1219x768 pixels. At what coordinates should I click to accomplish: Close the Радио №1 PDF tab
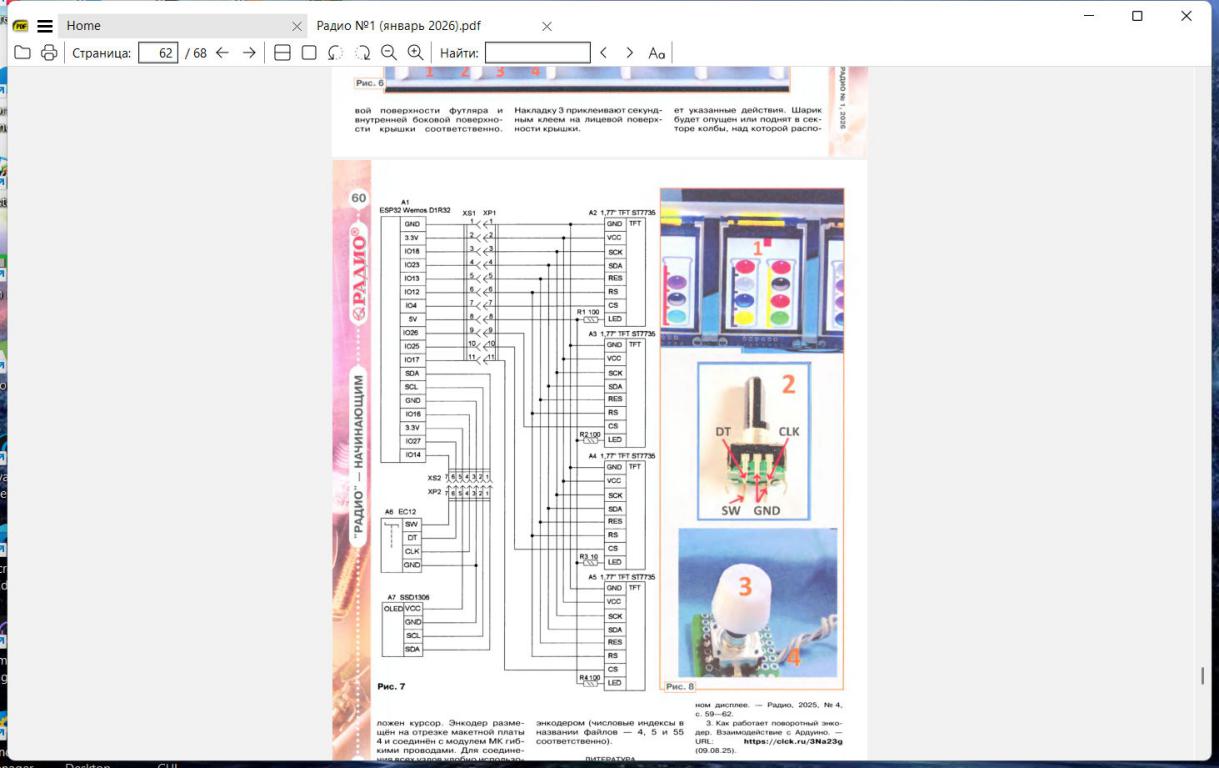point(546,26)
